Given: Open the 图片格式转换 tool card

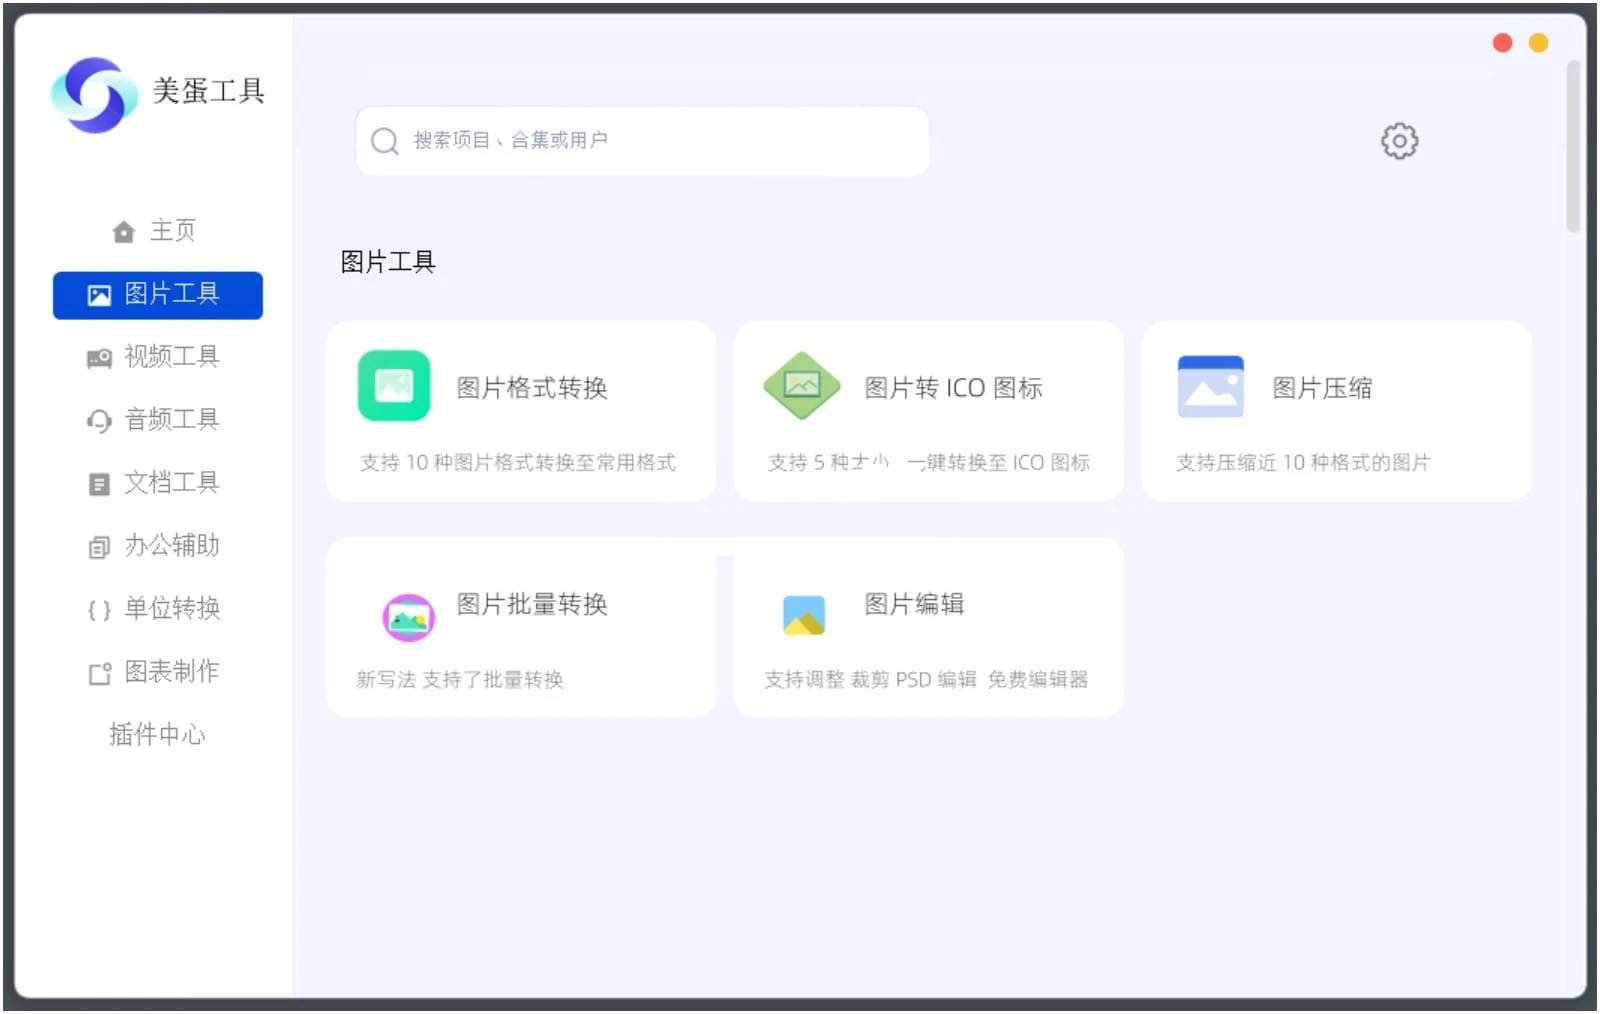Looking at the screenshot, I should [520, 410].
